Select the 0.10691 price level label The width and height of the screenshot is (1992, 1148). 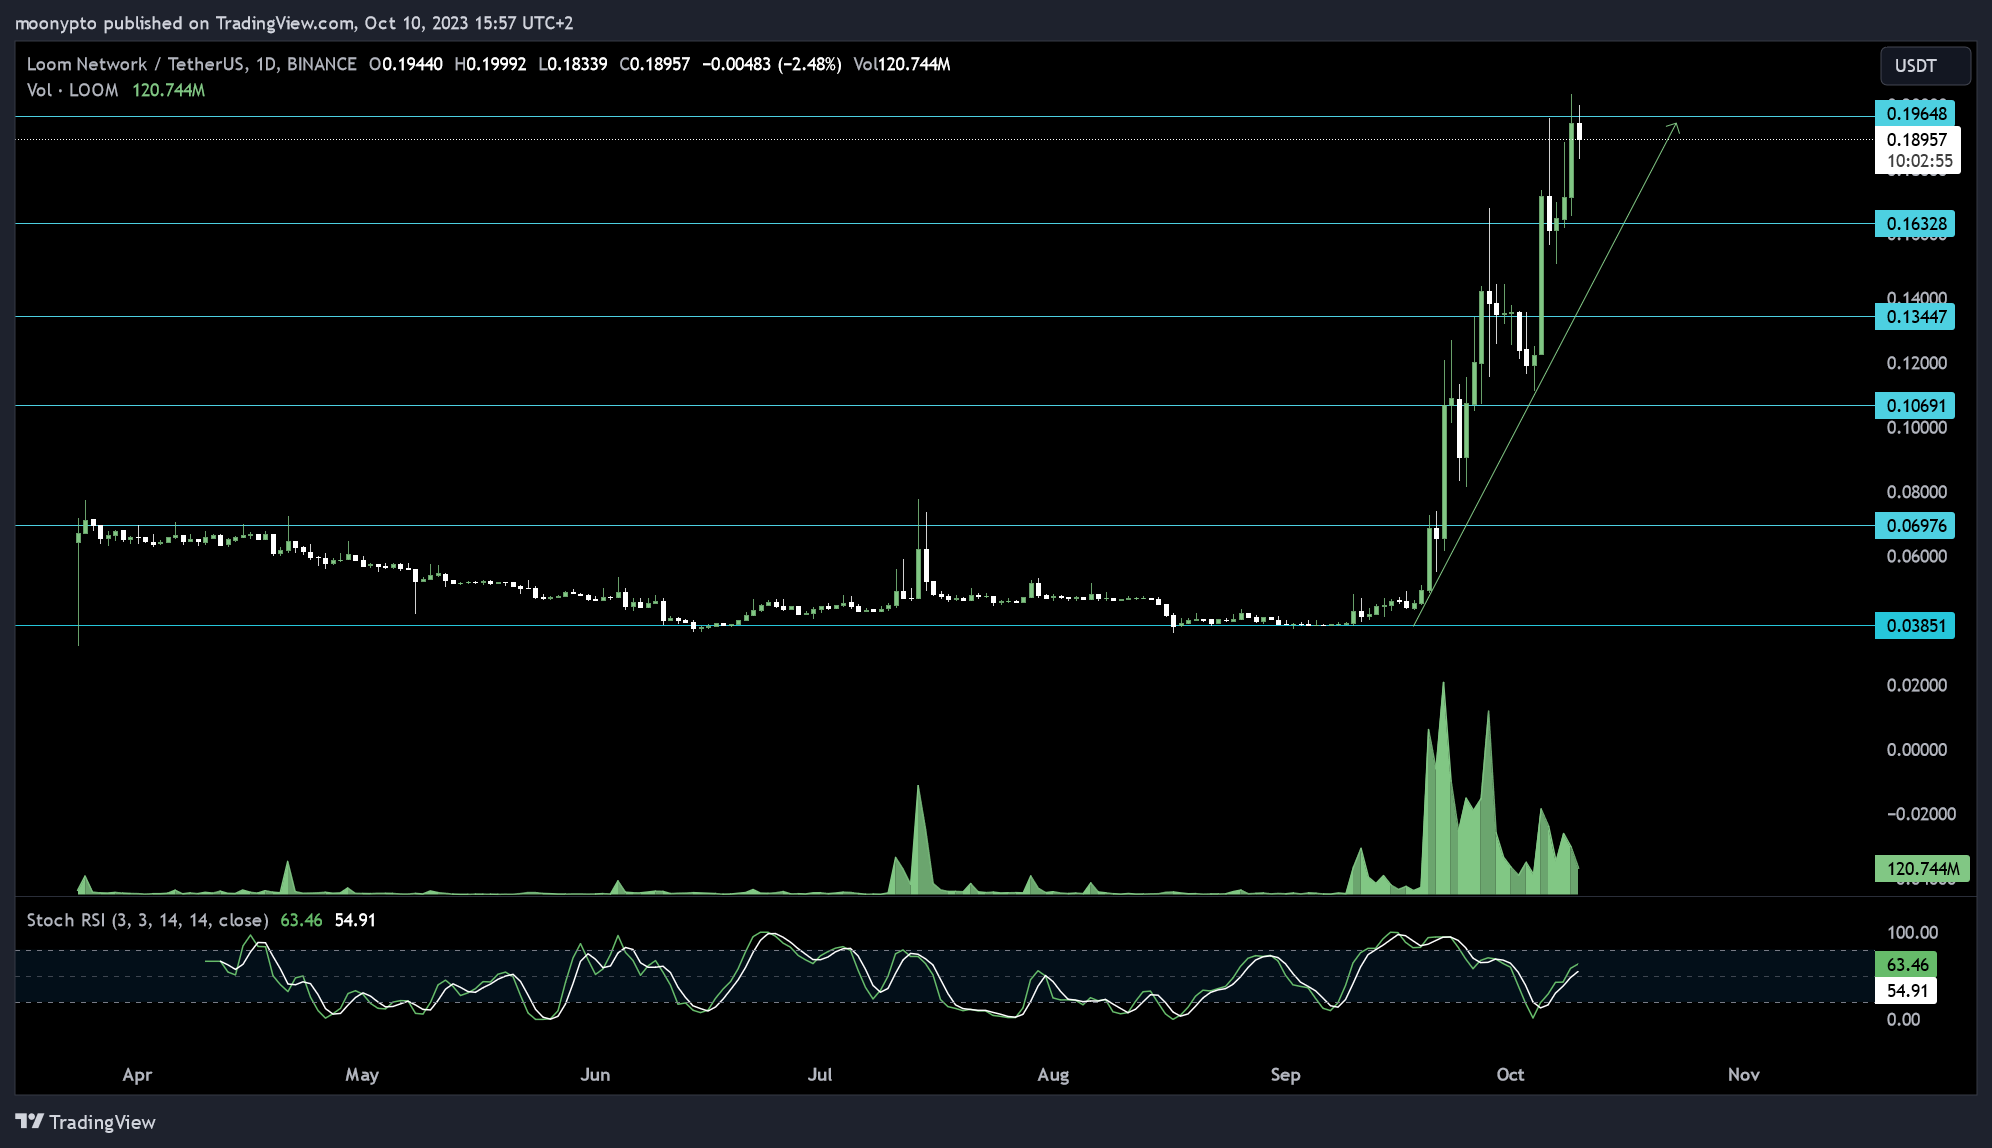click(x=1915, y=405)
